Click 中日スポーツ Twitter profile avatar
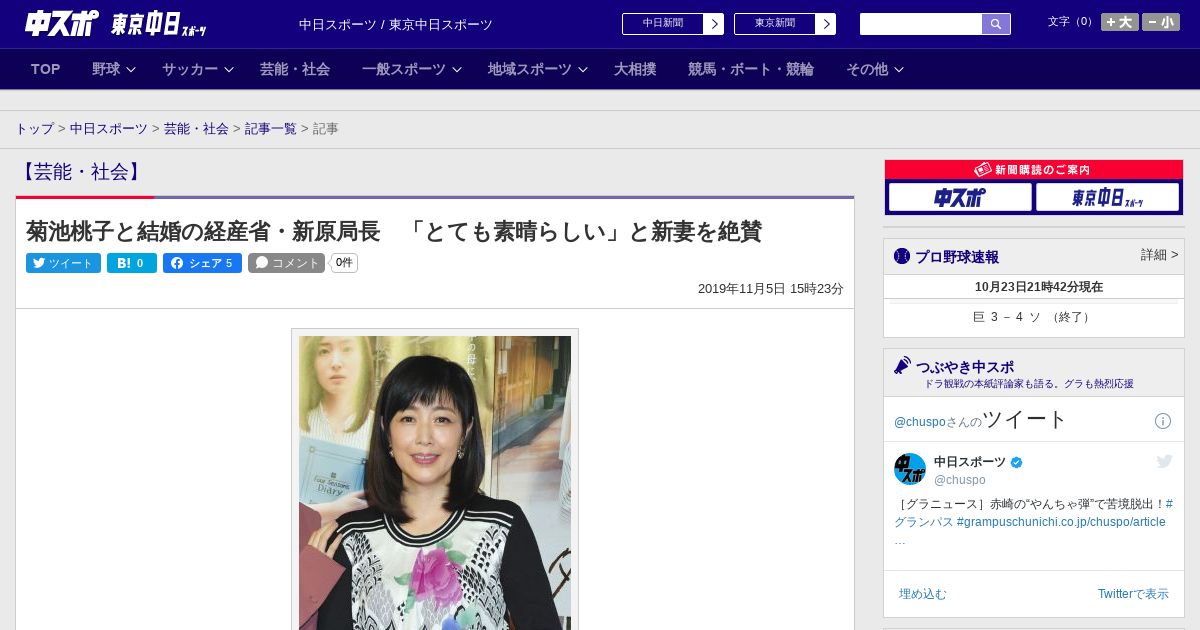The width and height of the screenshot is (1200, 630). [910, 469]
